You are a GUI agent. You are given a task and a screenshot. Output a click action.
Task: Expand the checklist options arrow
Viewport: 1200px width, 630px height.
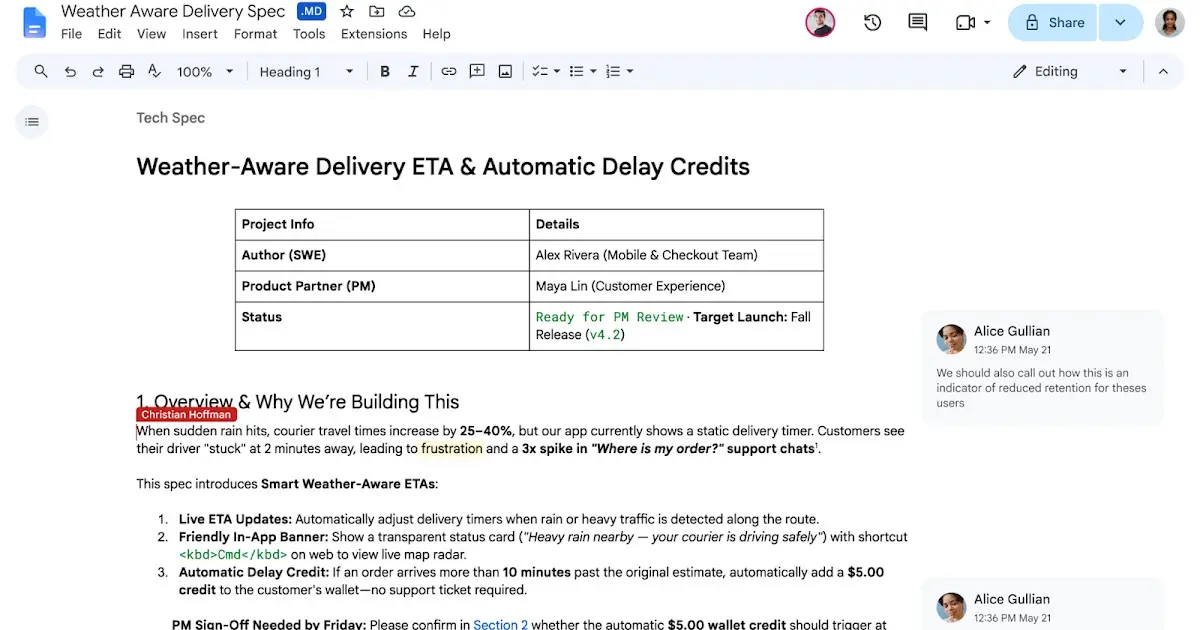pyautogui.click(x=556, y=71)
